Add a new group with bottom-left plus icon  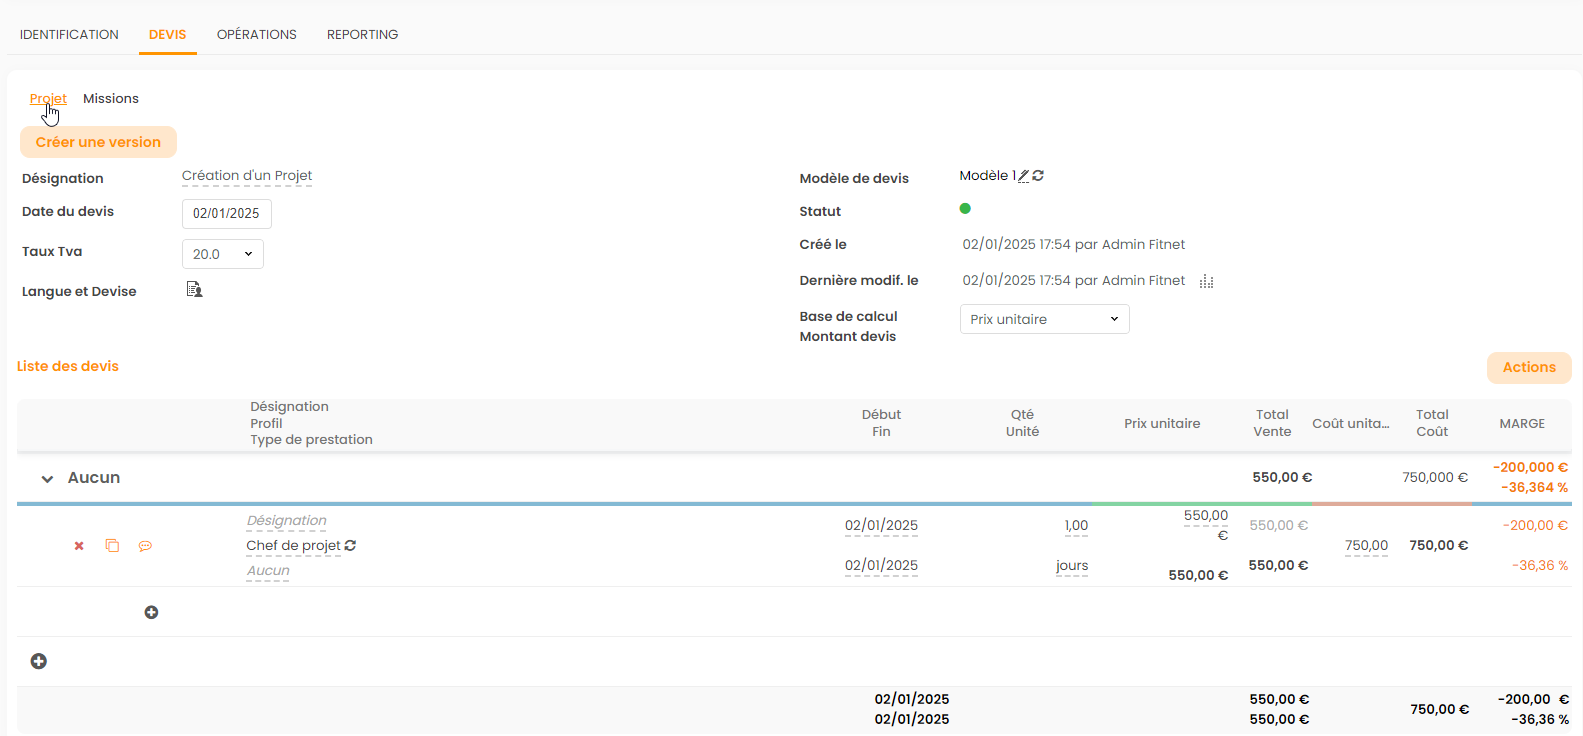(39, 661)
